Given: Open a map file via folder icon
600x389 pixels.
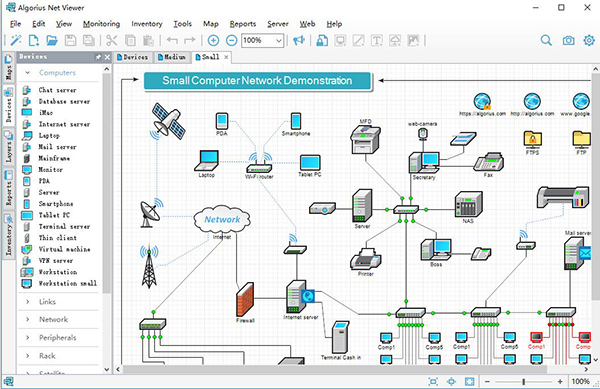Looking at the screenshot, I should coord(52,40).
